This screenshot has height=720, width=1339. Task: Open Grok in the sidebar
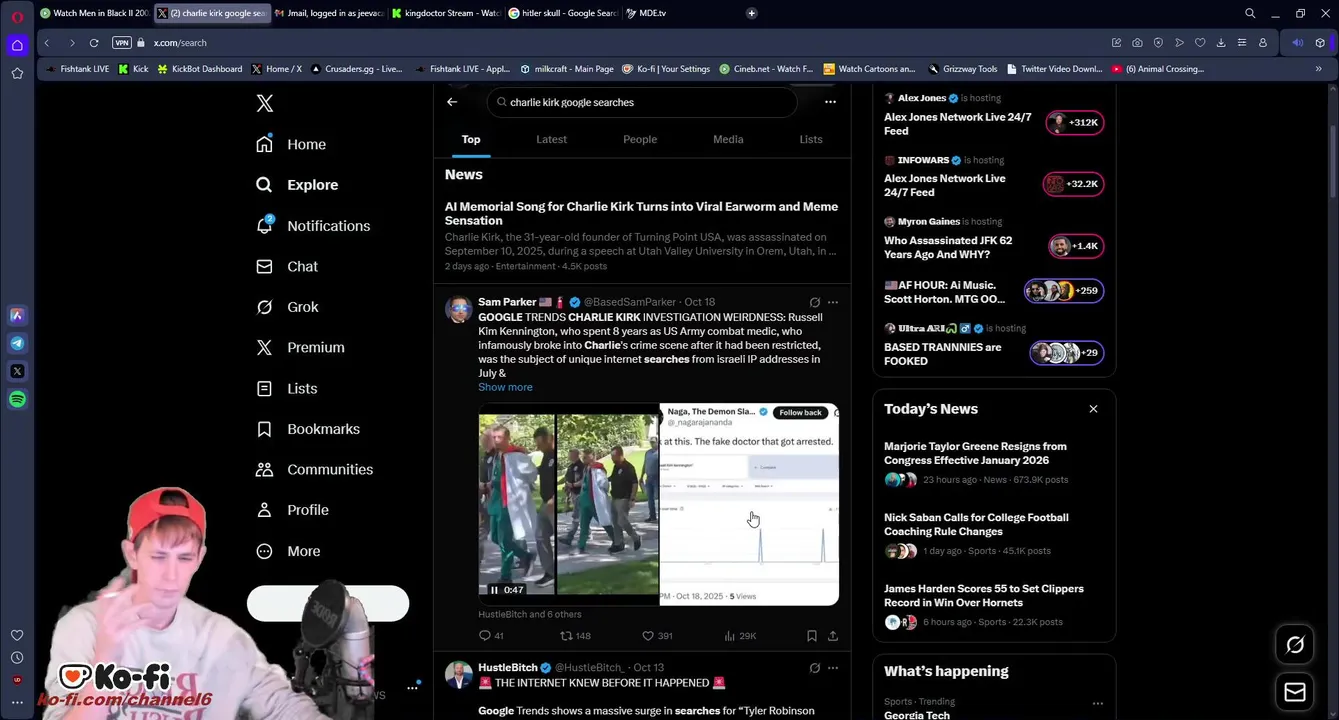click(x=287, y=307)
